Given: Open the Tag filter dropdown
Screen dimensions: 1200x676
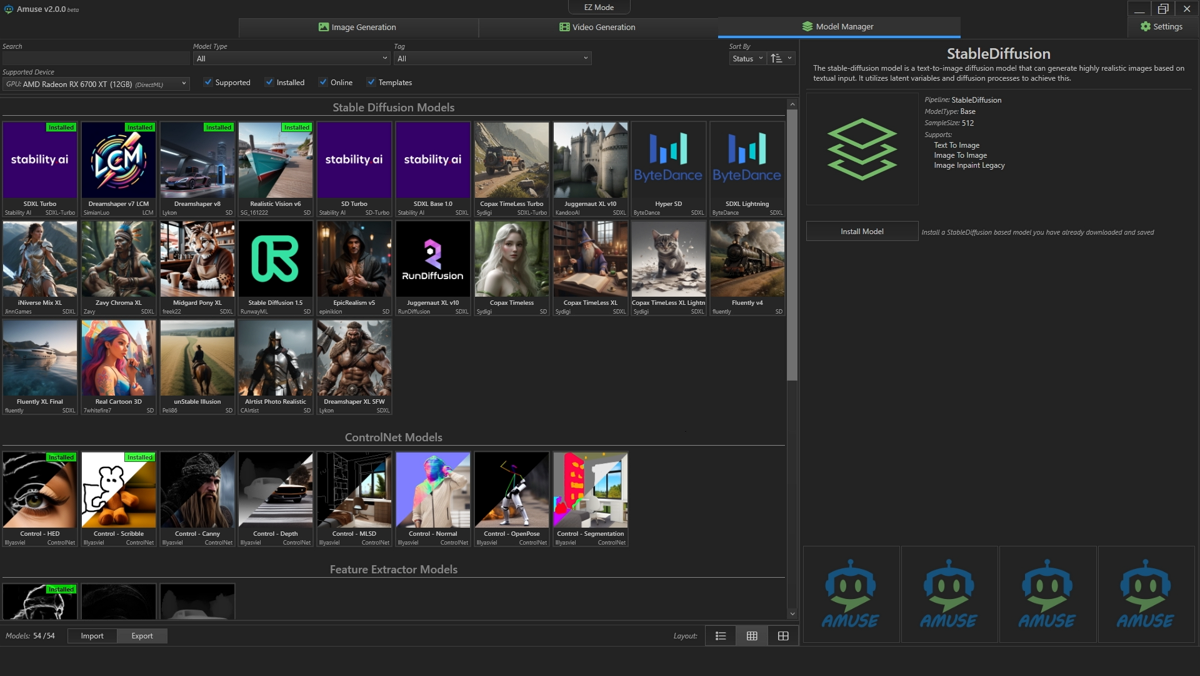Looking at the screenshot, I should (492, 59).
